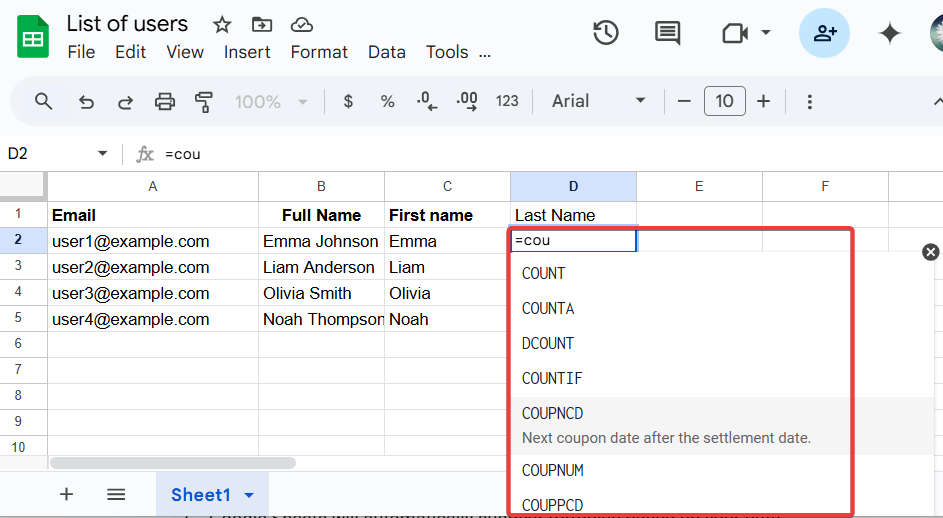Show hidden menus via ellipsis
The image size is (943, 518).
coord(485,54)
